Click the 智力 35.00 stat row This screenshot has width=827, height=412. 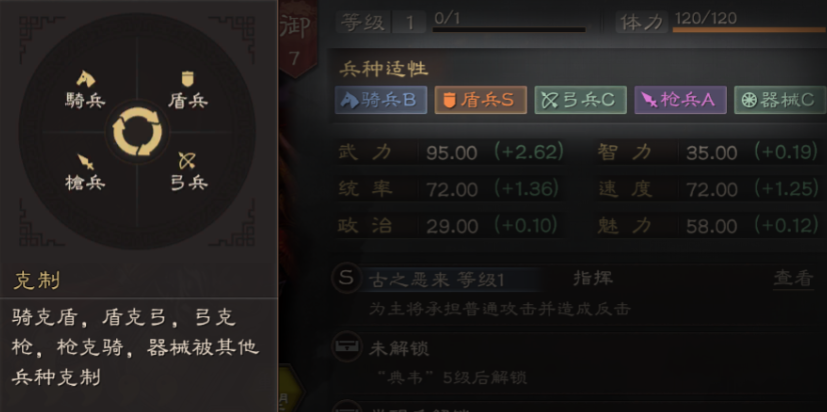coord(709,152)
